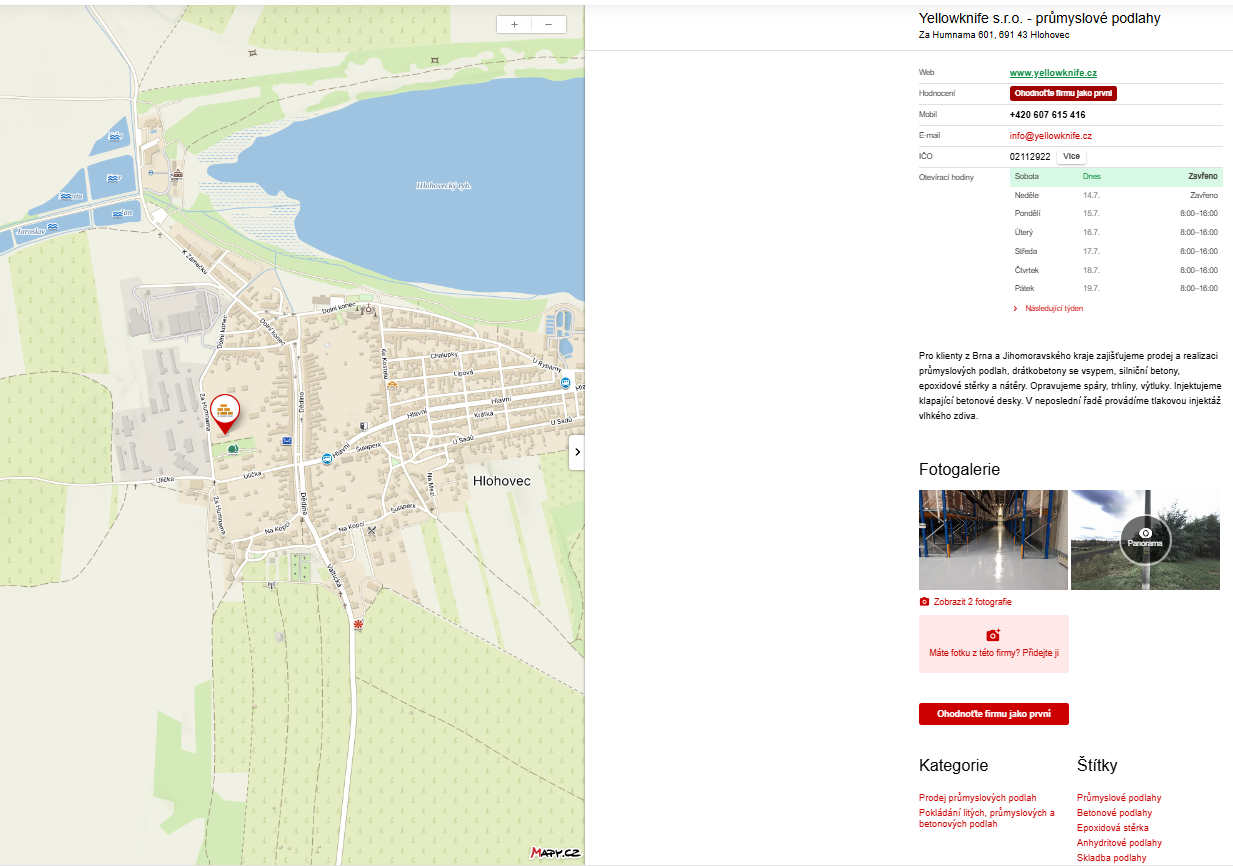Select the Anhydritové podlahy tag
The height and width of the screenshot is (866, 1233).
point(1119,843)
